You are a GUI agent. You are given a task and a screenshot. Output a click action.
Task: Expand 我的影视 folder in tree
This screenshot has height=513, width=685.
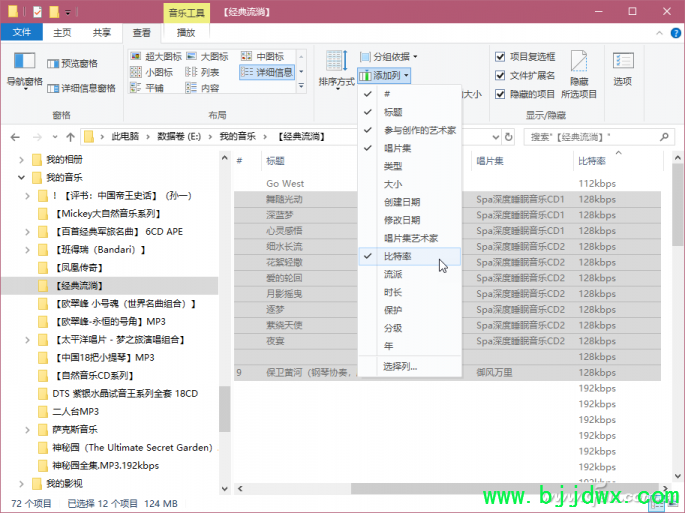(x=21, y=484)
